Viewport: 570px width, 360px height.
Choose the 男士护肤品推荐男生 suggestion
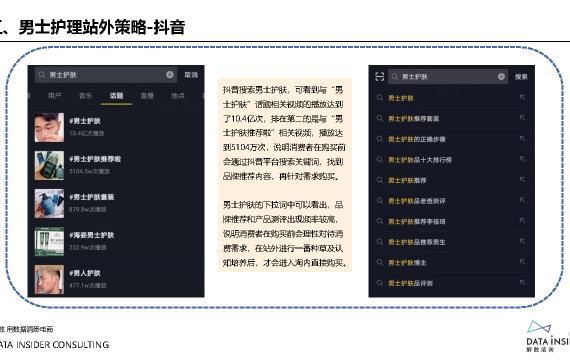coord(417,242)
